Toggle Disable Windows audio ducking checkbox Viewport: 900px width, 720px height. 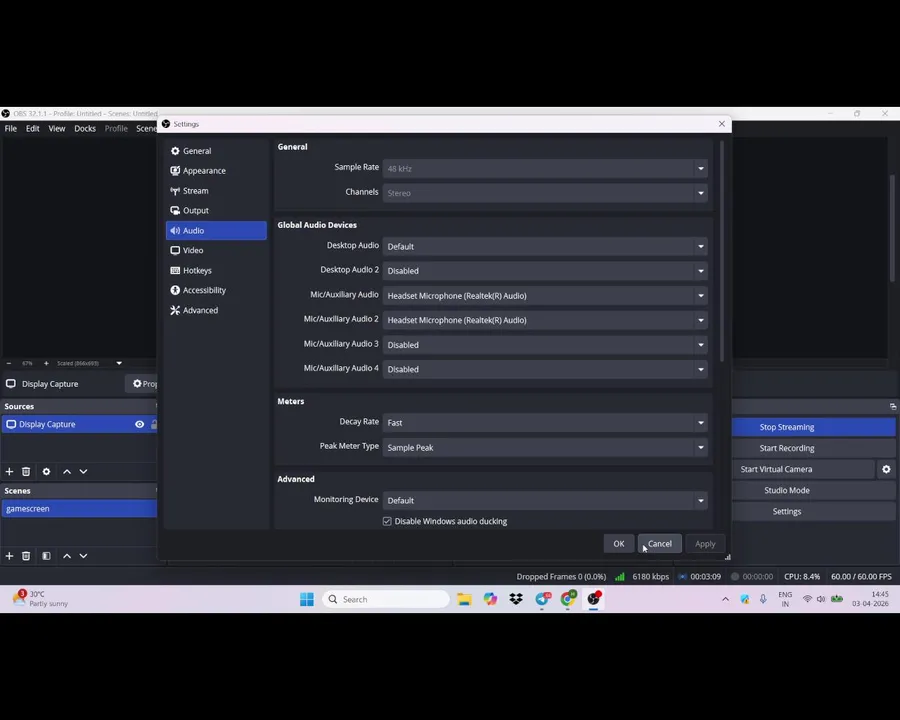tap(387, 521)
